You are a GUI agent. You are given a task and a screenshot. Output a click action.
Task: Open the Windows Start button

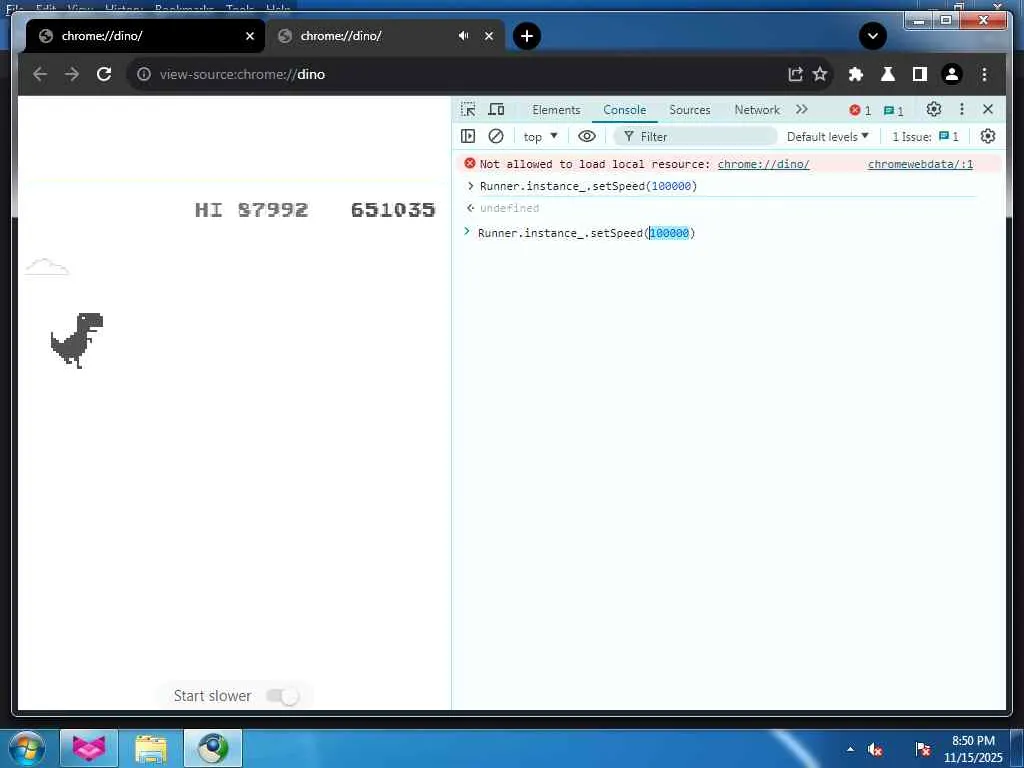(x=25, y=748)
